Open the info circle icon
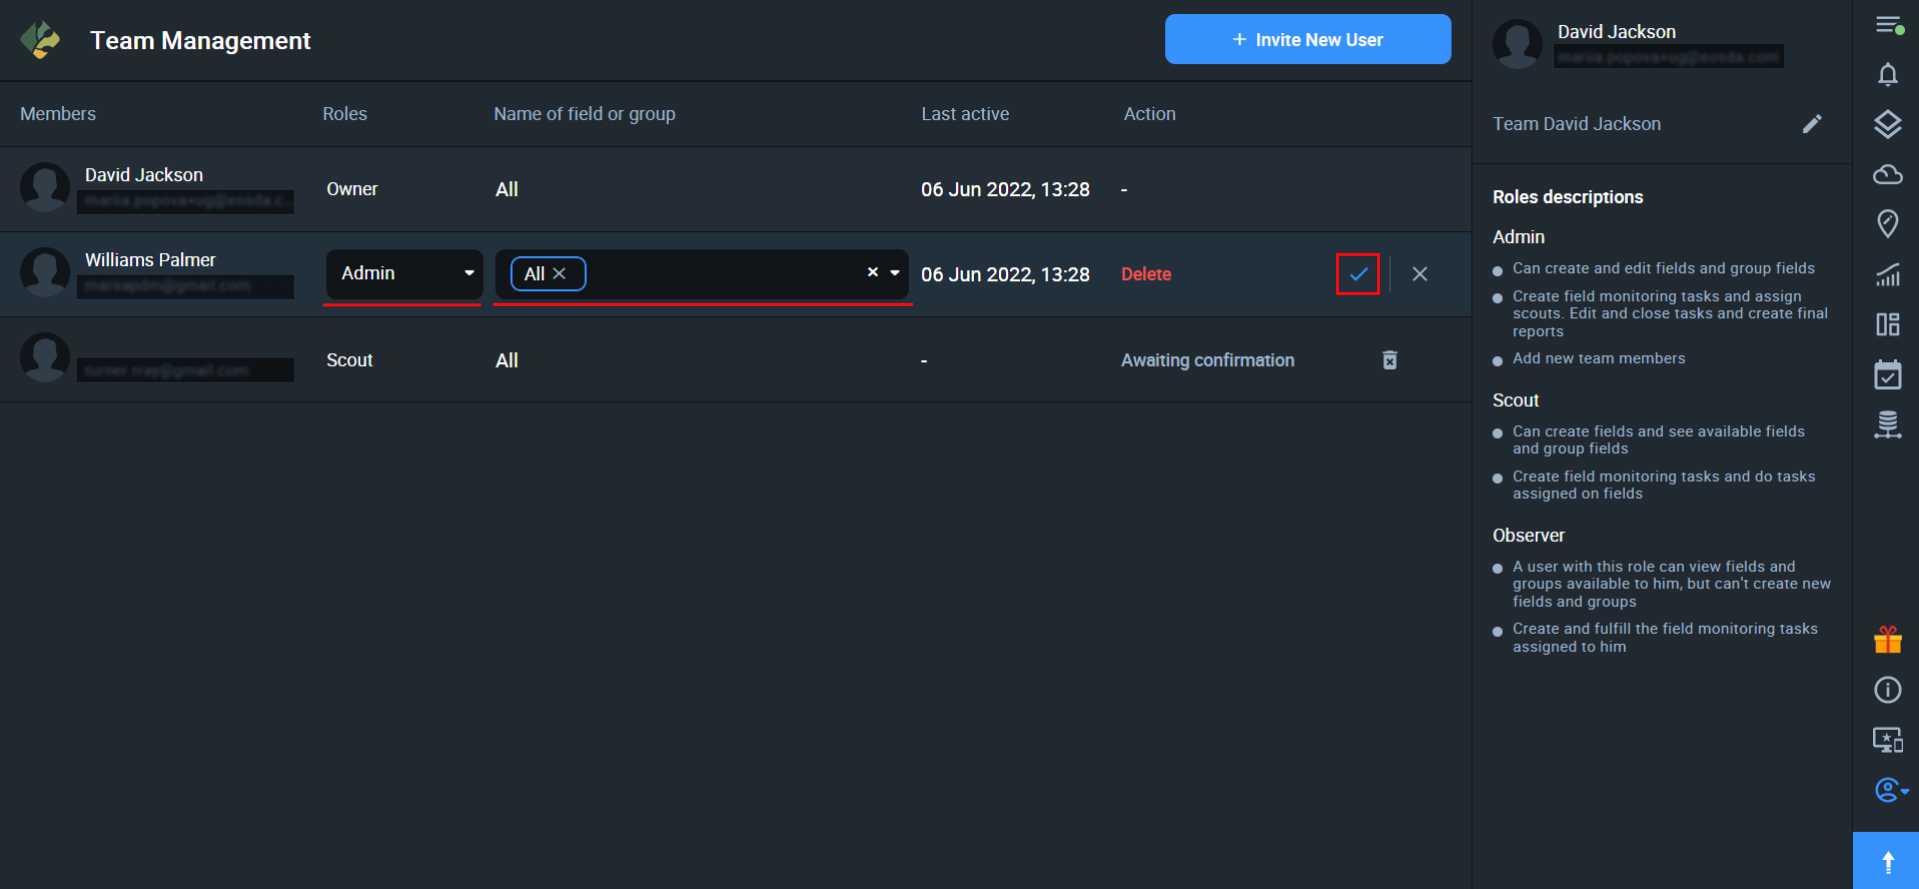1919x889 pixels. click(x=1887, y=690)
